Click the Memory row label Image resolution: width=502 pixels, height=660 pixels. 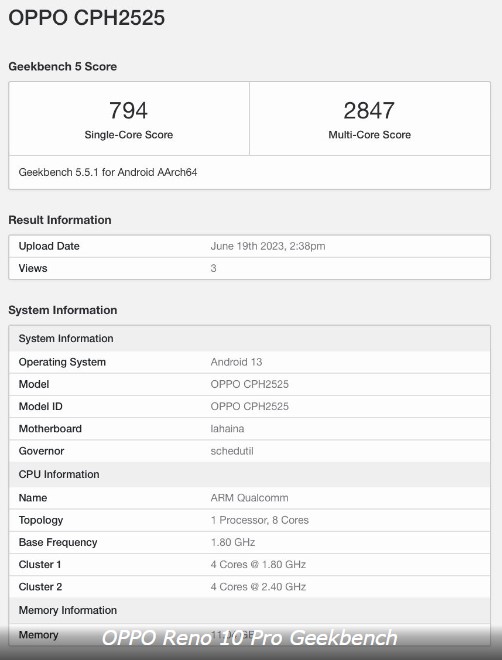(38, 635)
